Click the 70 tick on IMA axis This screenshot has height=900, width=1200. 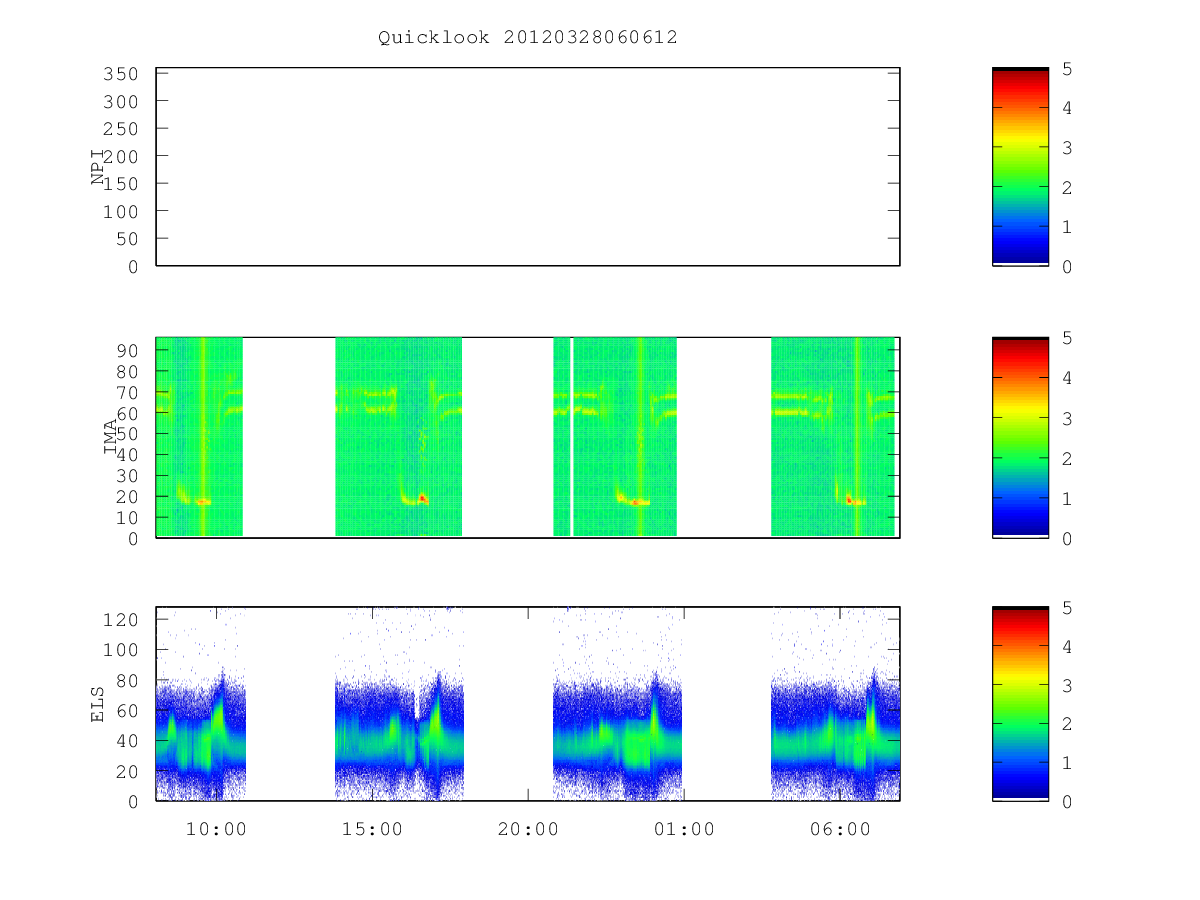[126, 392]
